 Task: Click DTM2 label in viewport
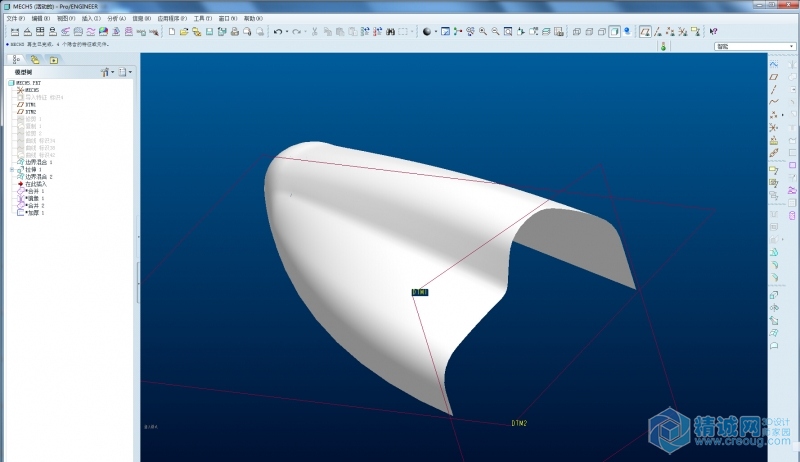point(519,423)
